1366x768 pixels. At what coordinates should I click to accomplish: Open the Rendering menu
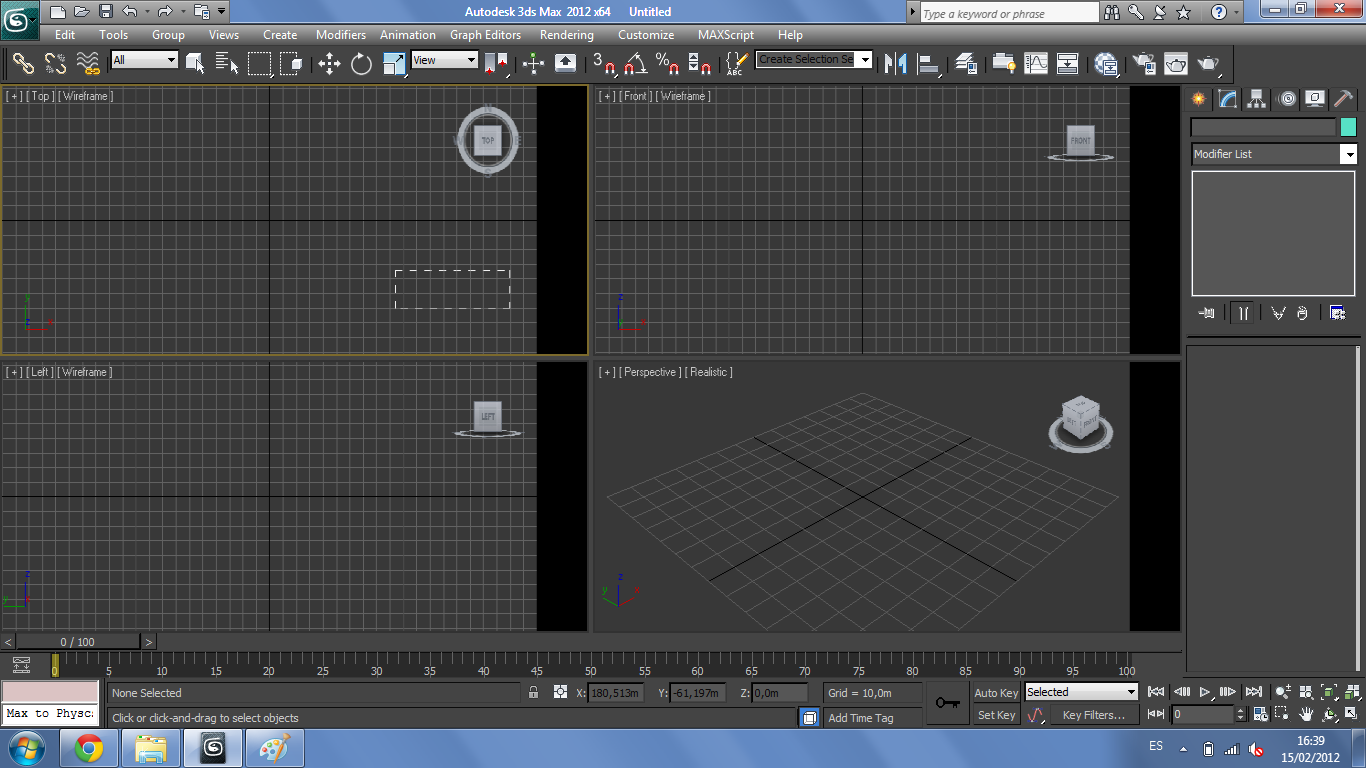(566, 35)
